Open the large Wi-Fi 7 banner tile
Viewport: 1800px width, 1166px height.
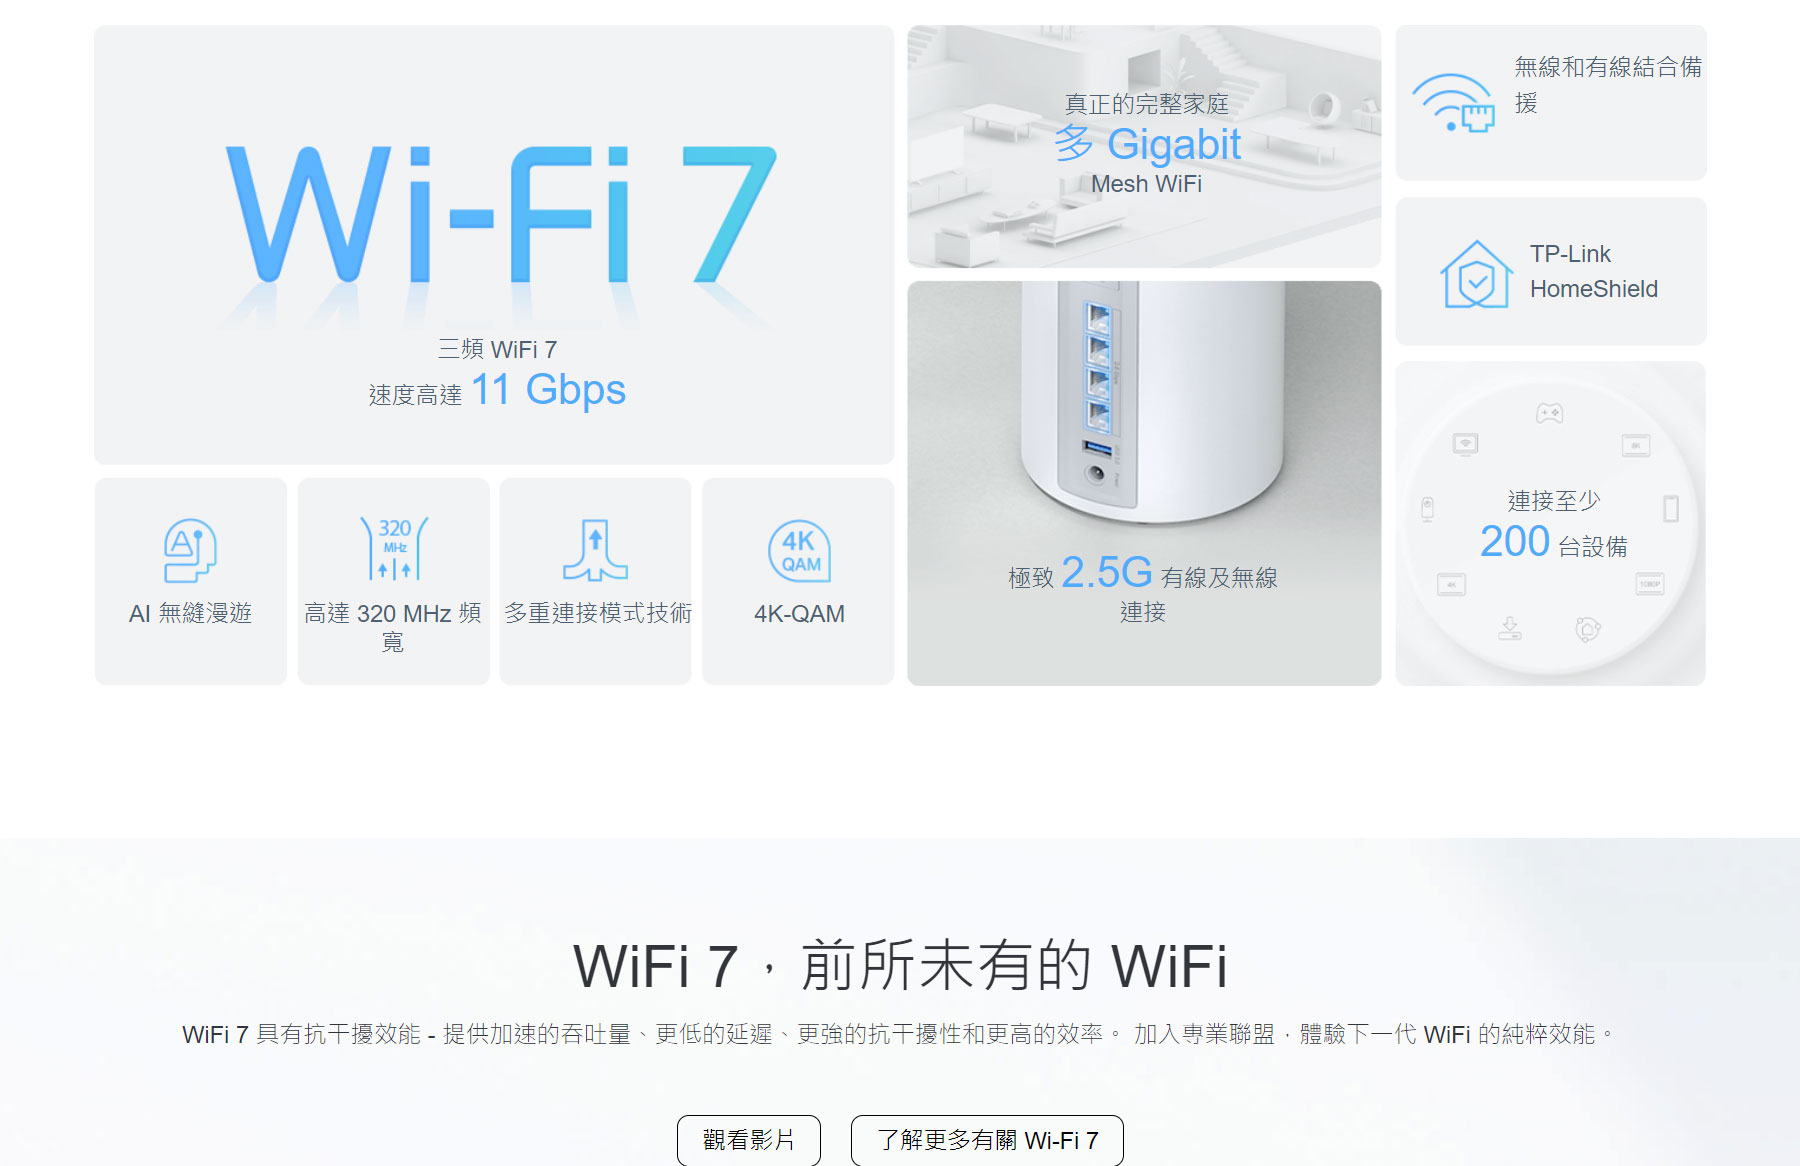click(494, 245)
